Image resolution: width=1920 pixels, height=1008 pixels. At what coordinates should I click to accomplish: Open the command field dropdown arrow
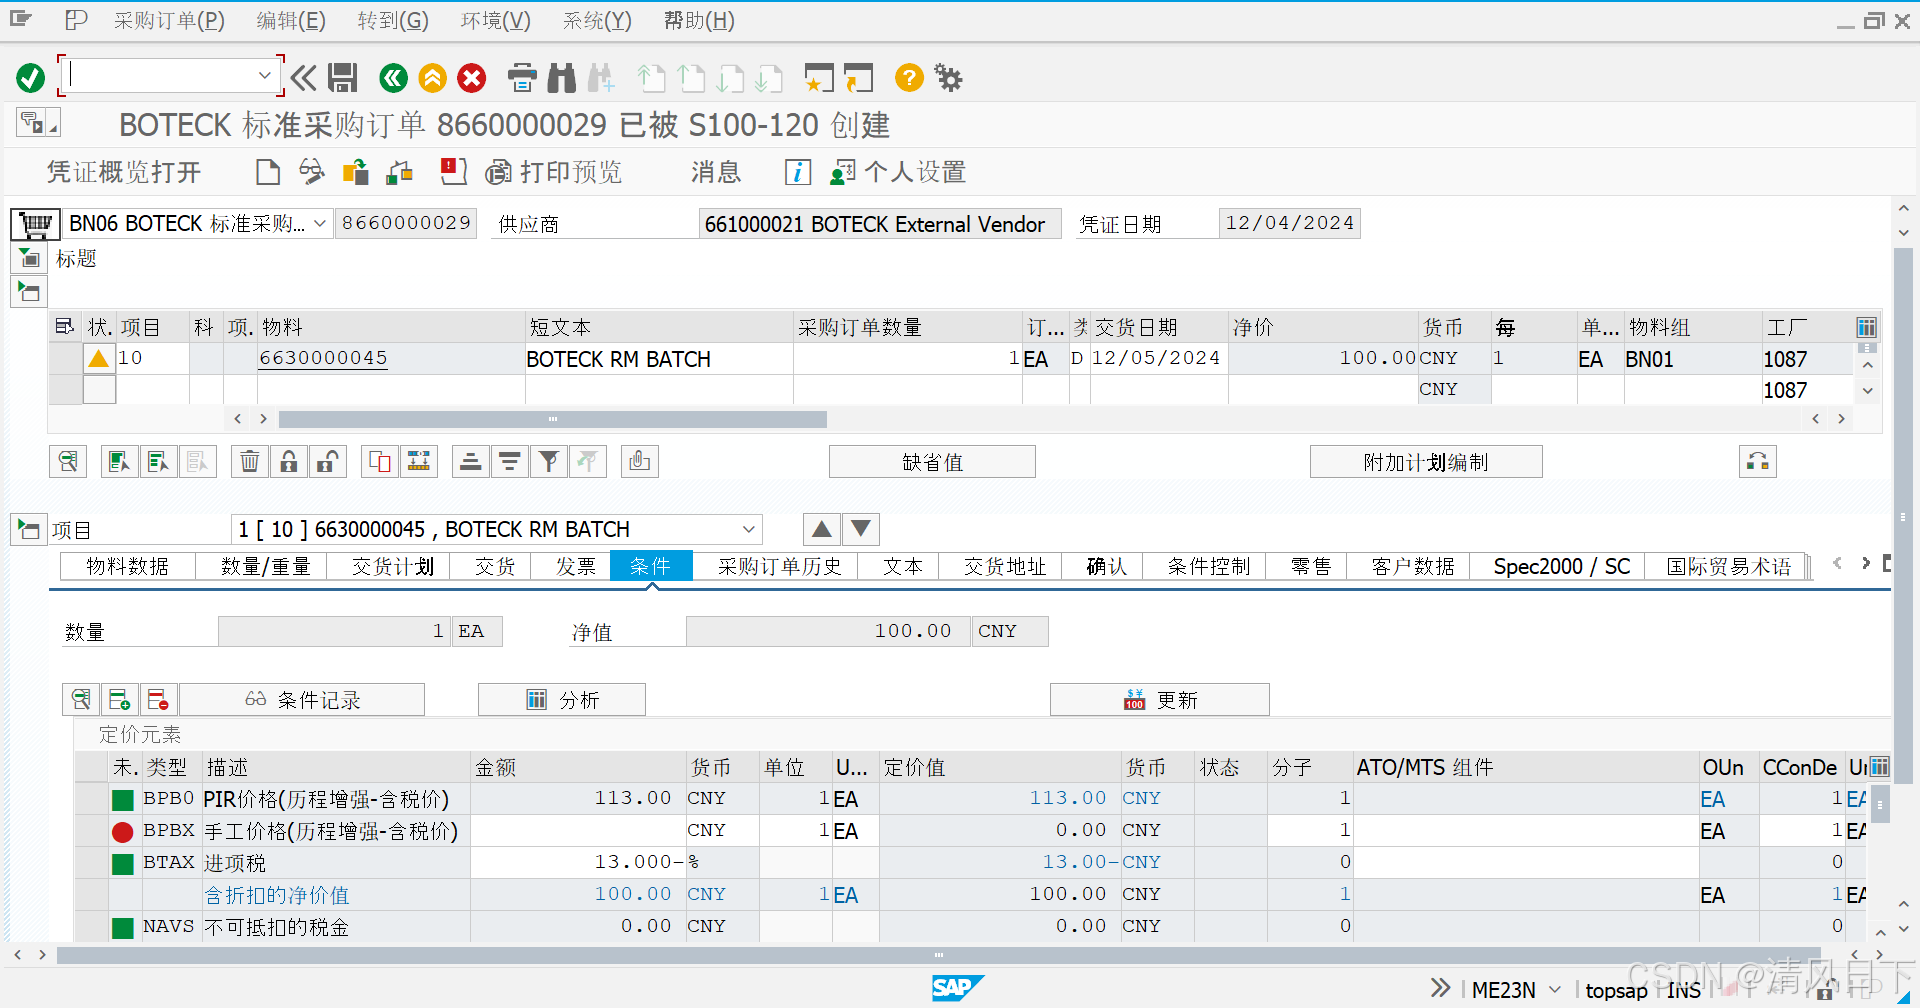(264, 75)
